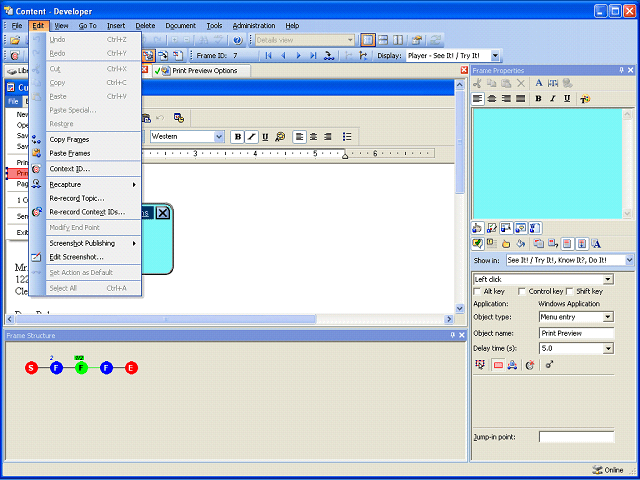This screenshot has width=640, height=480.
Task: Align bubble text left in Frame Properties
Action: (478, 99)
